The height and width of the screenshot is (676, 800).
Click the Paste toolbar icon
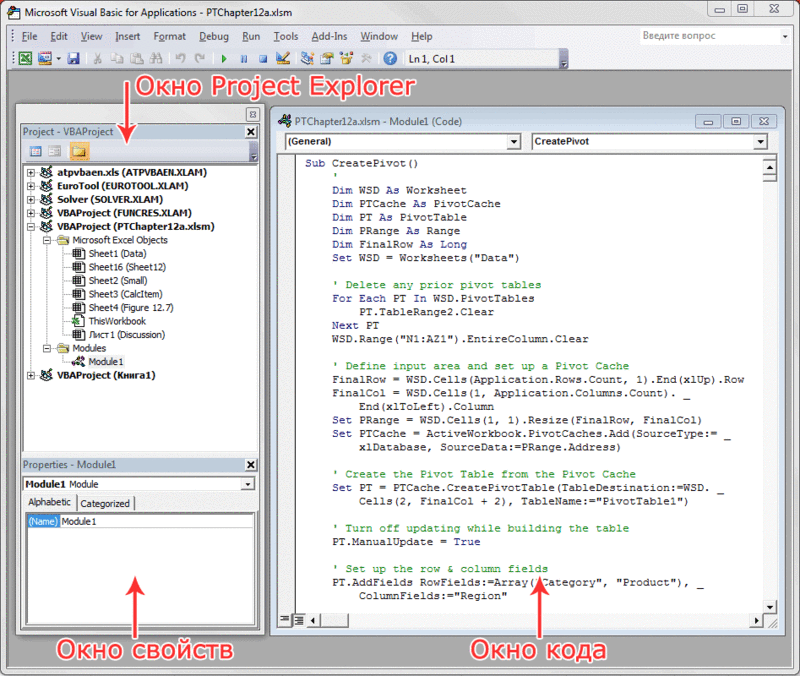136,59
